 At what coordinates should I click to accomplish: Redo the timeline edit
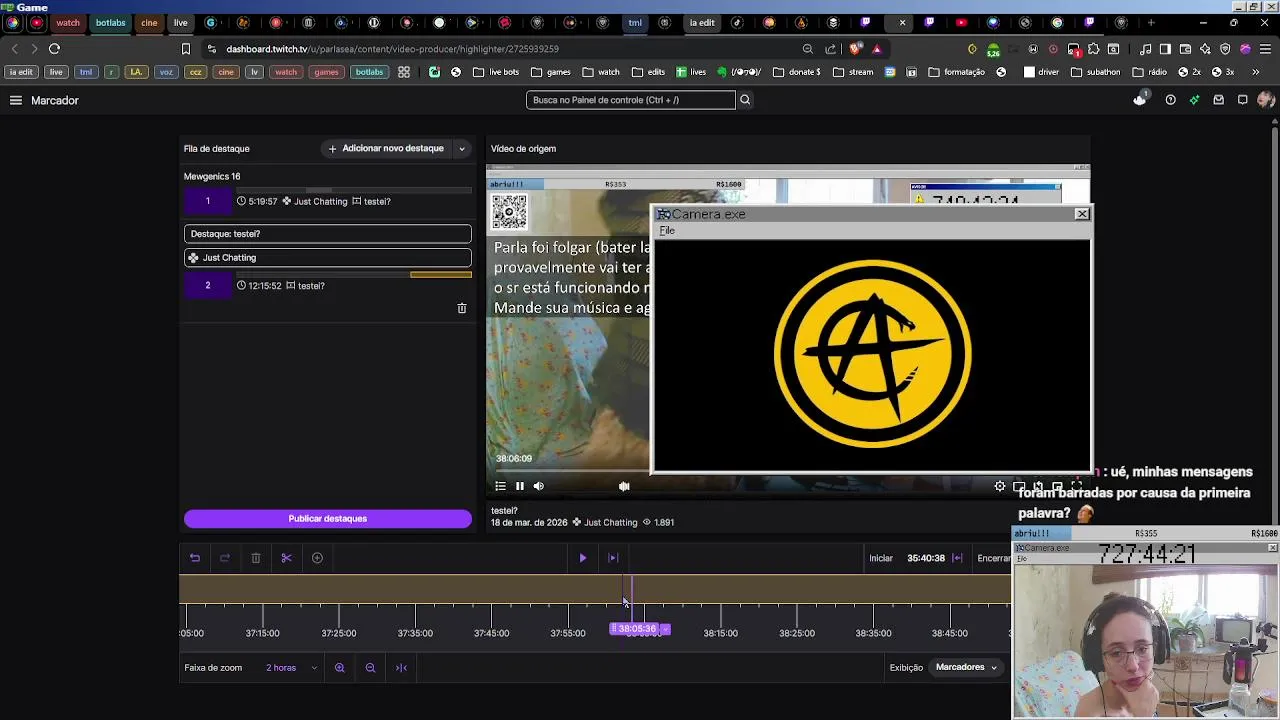[x=225, y=558]
